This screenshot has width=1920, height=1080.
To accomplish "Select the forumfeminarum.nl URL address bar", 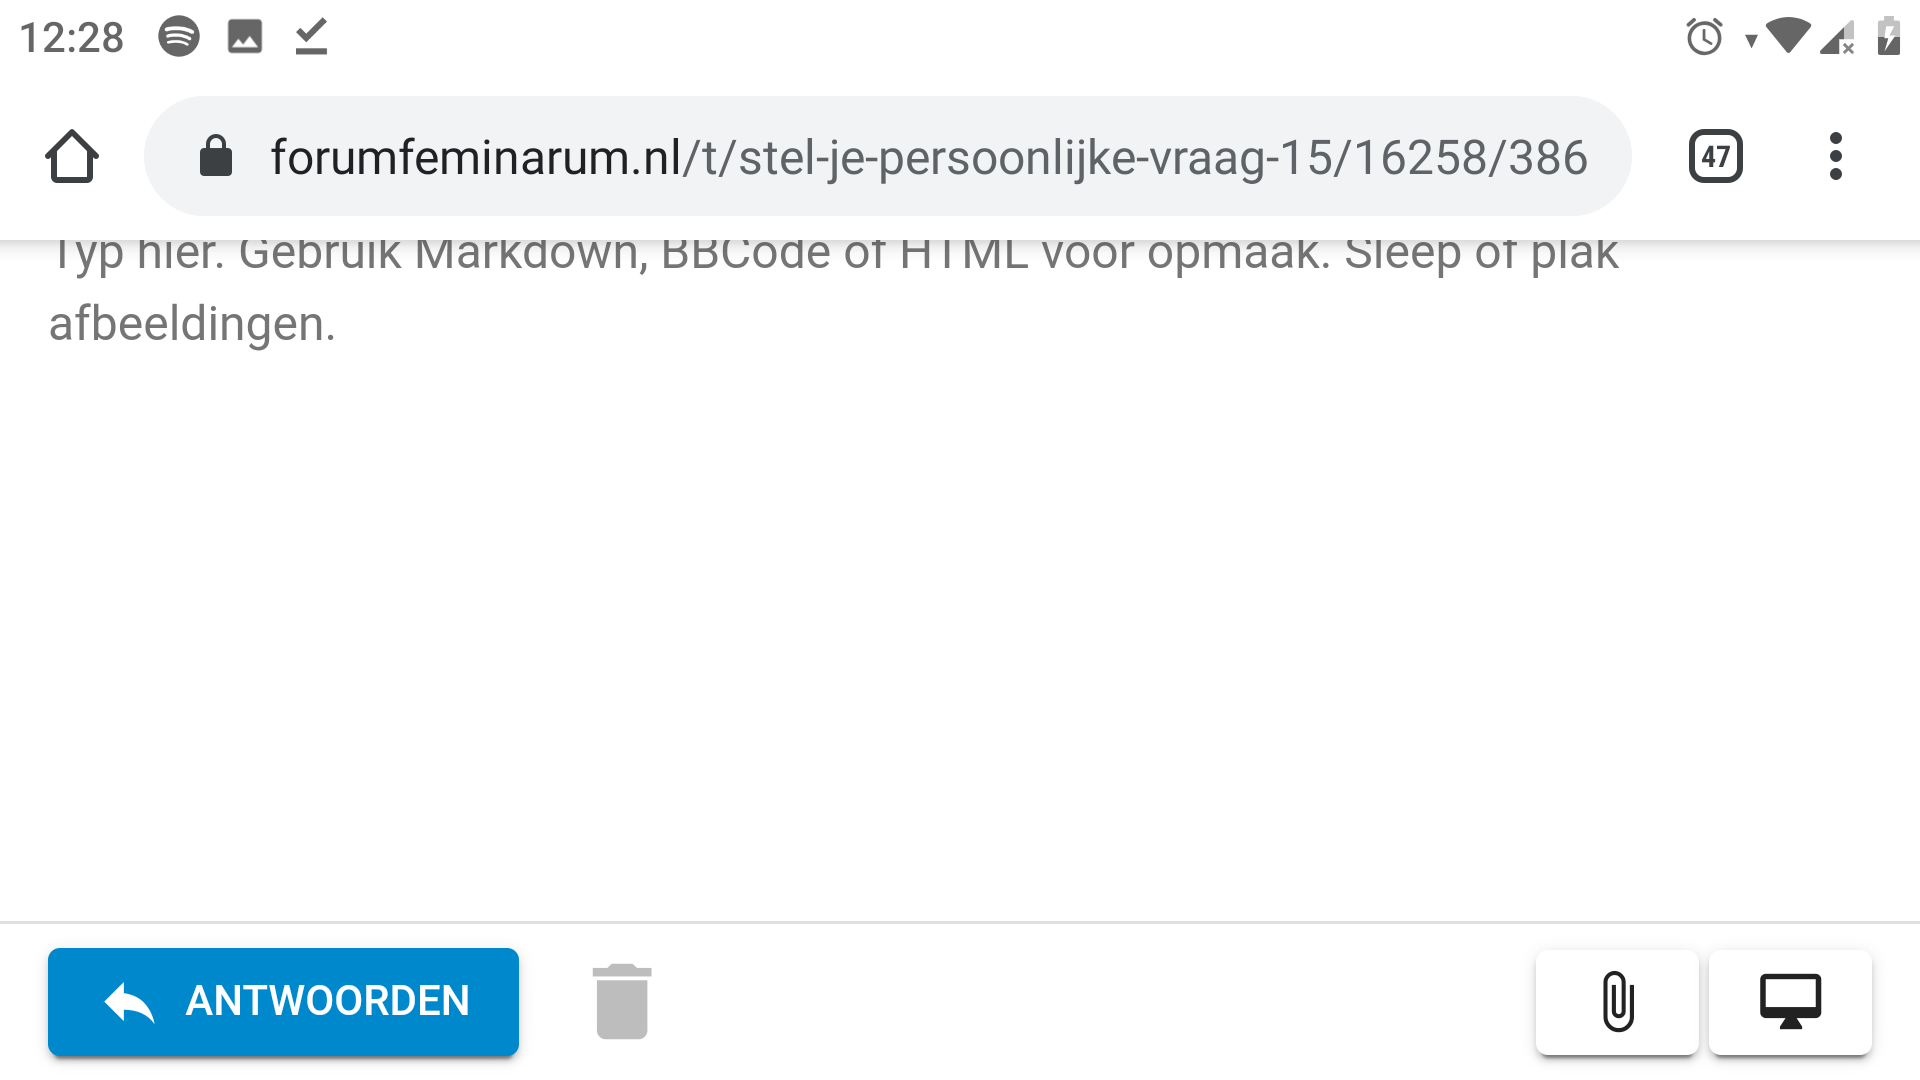I will coord(888,157).
